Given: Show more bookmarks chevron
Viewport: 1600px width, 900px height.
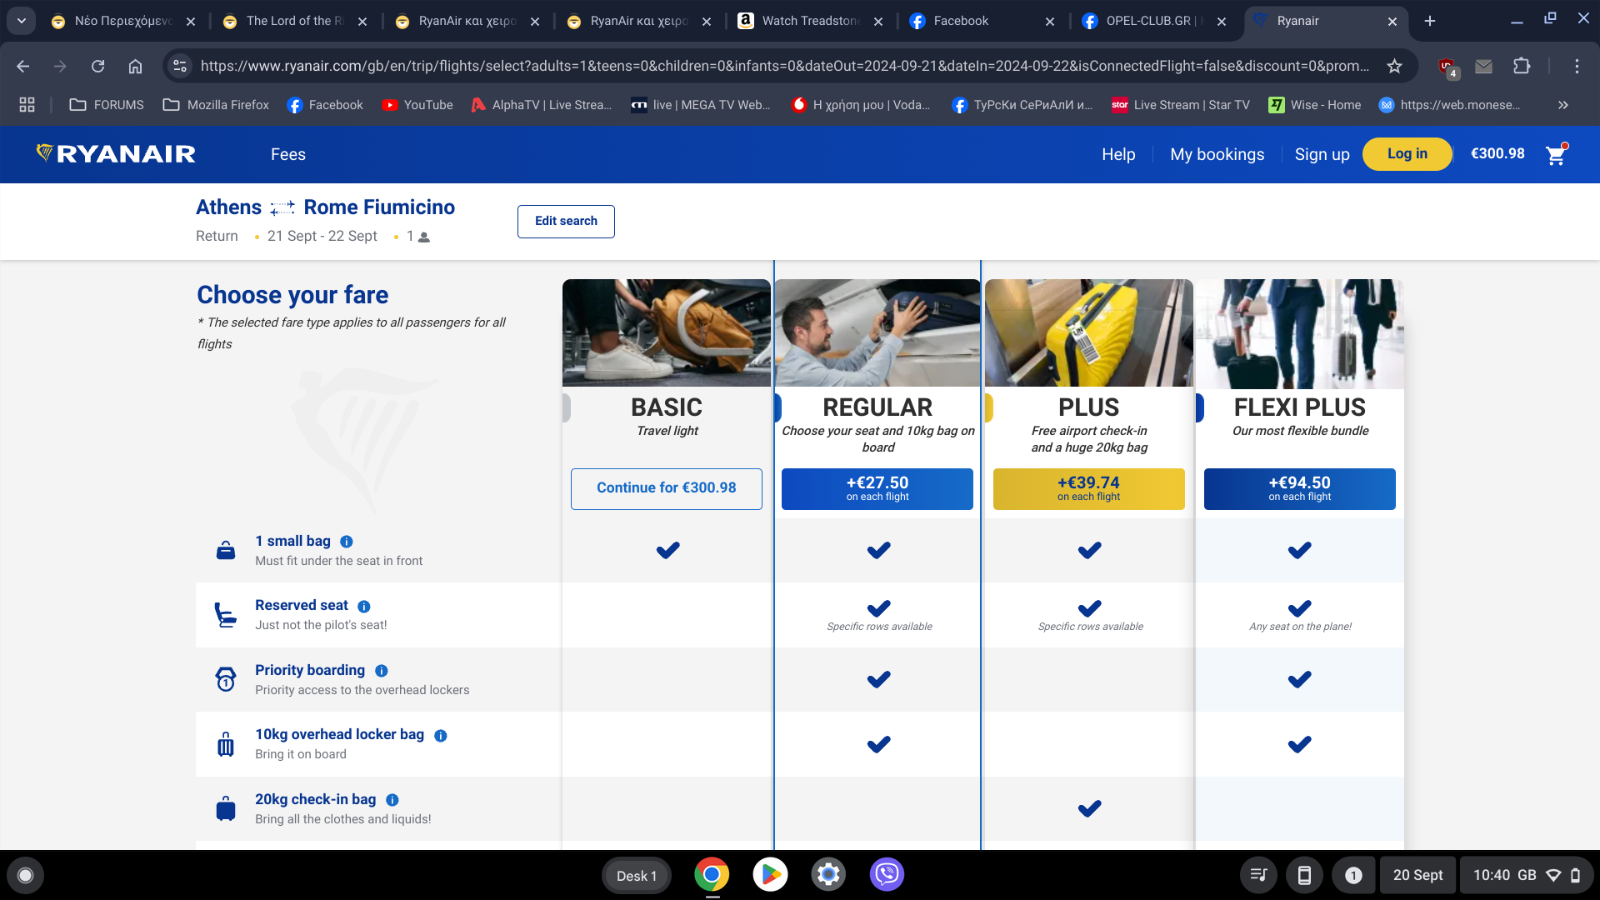Looking at the screenshot, I should coord(1563,105).
